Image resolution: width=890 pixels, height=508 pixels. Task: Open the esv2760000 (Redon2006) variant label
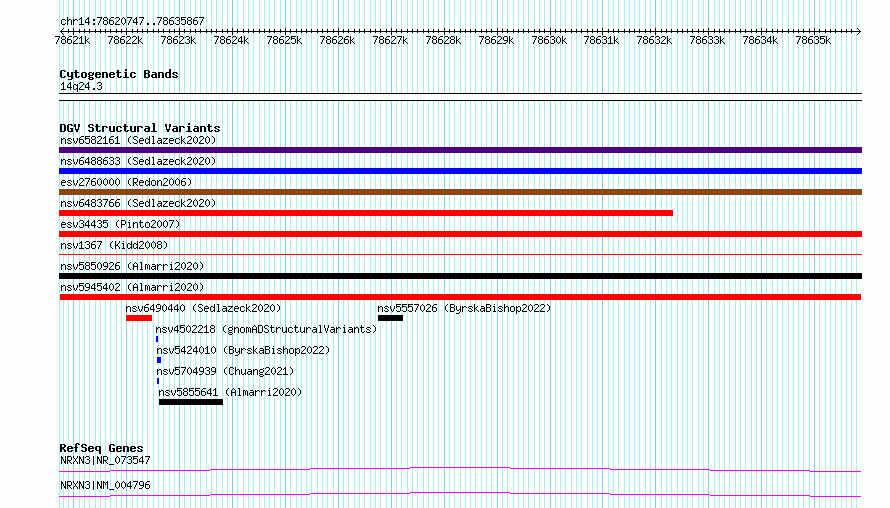126,182
